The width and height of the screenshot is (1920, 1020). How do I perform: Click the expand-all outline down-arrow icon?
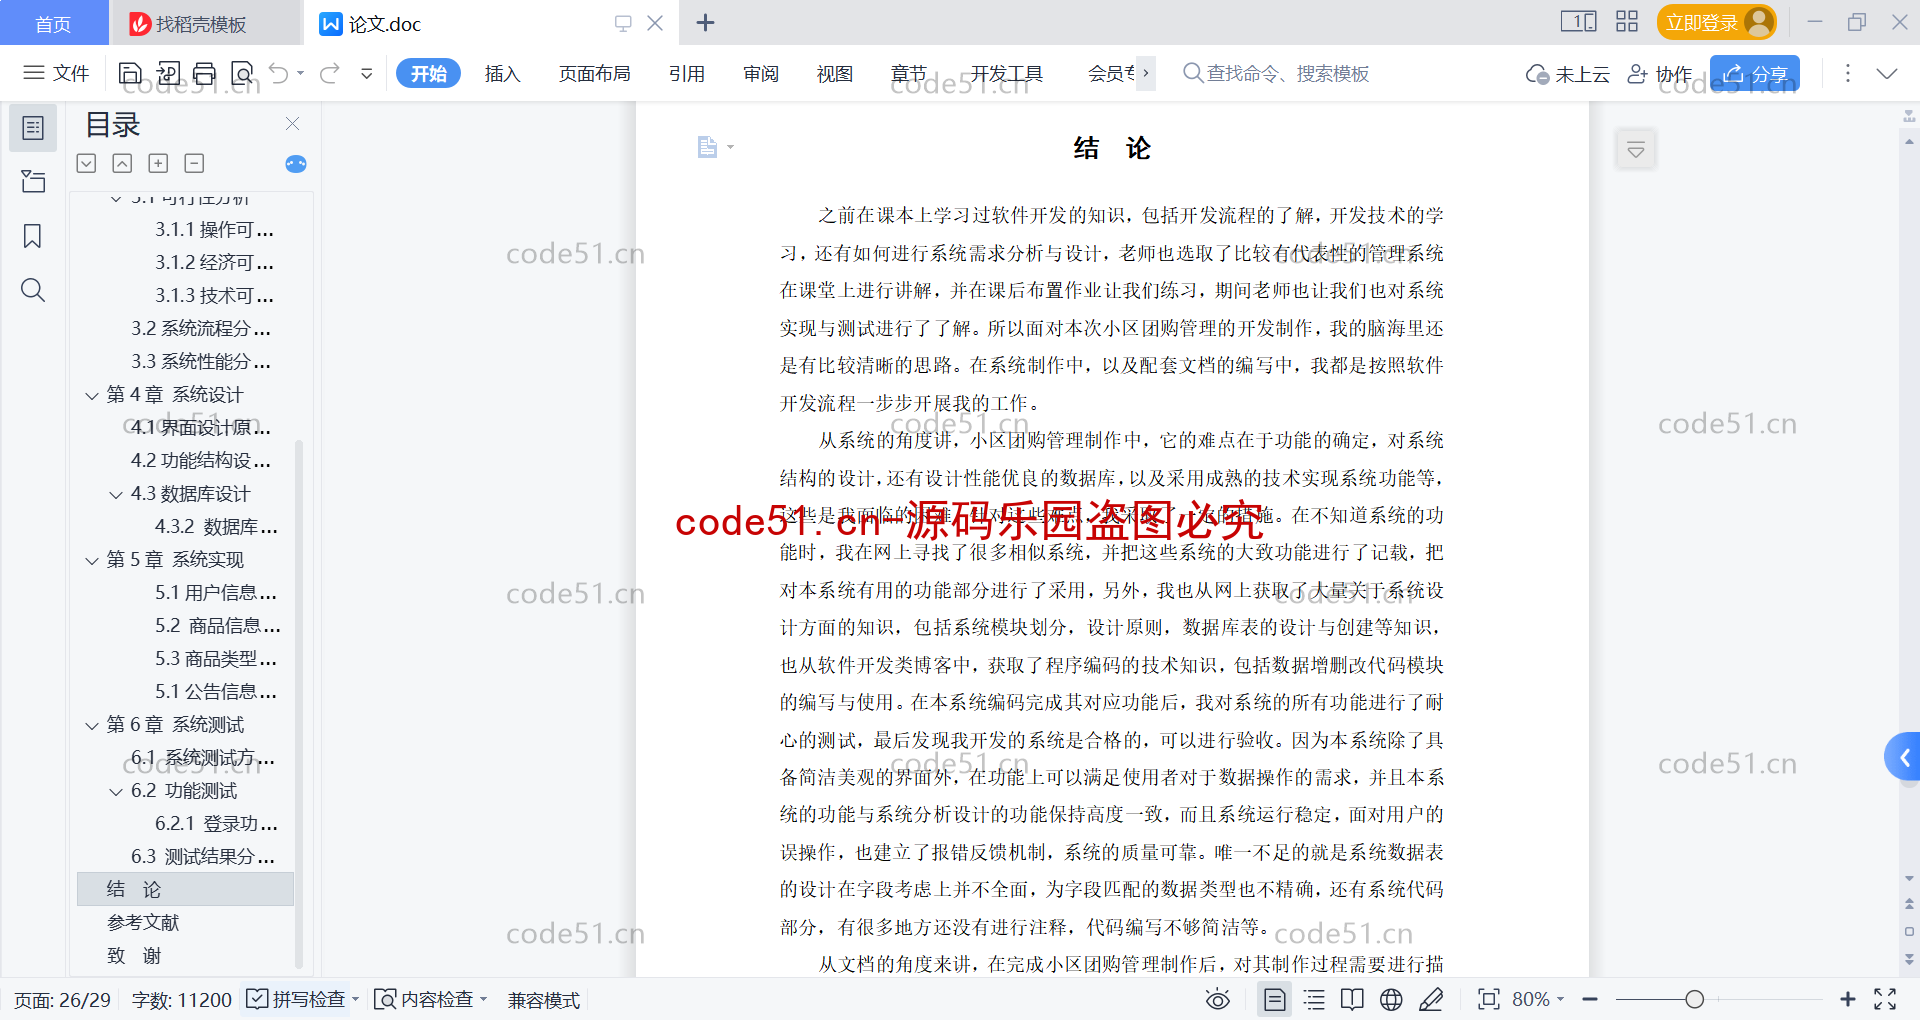pos(87,163)
